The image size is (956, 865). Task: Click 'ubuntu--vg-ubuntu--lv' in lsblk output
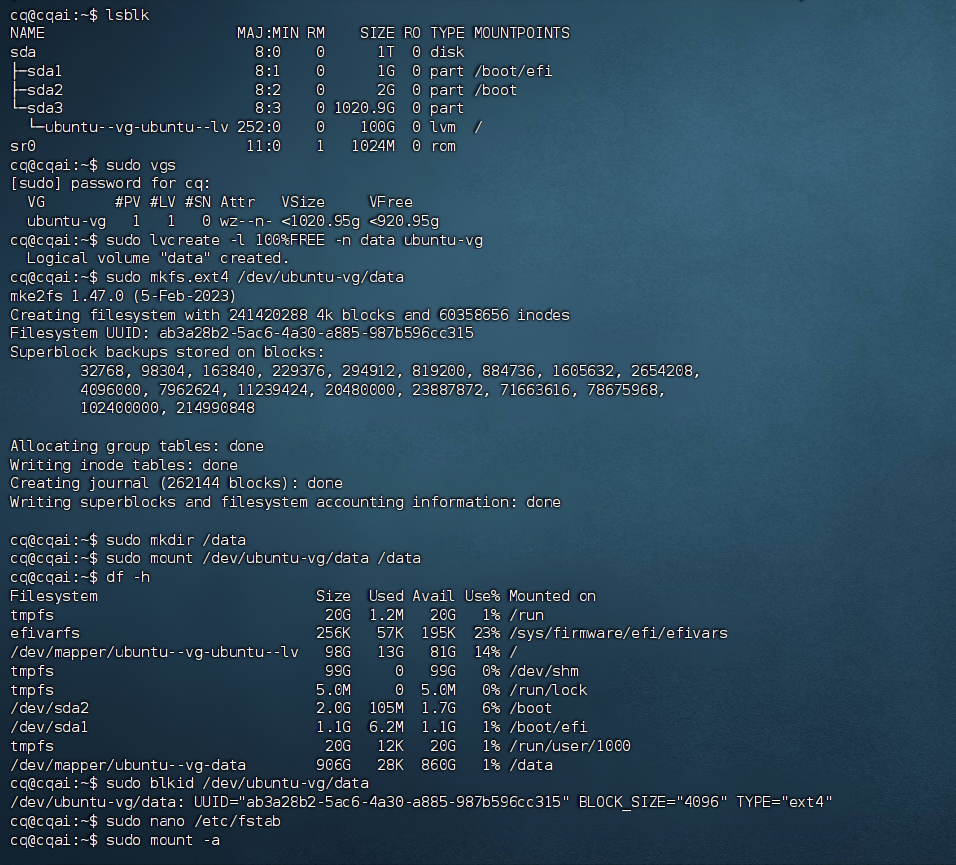tap(137, 127)
